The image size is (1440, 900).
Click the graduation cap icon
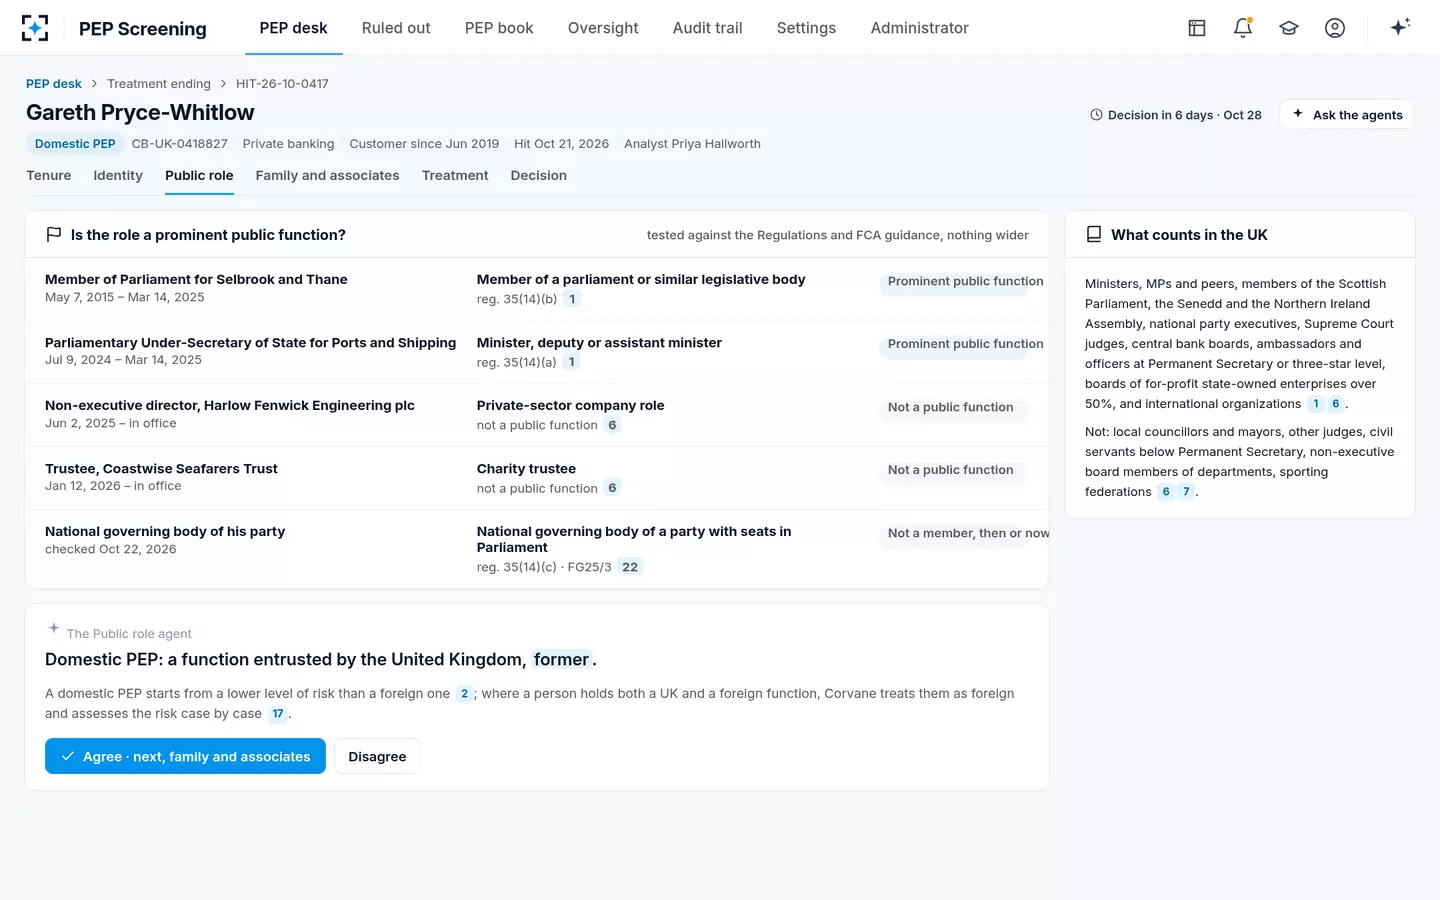(x=1289, y=28)
